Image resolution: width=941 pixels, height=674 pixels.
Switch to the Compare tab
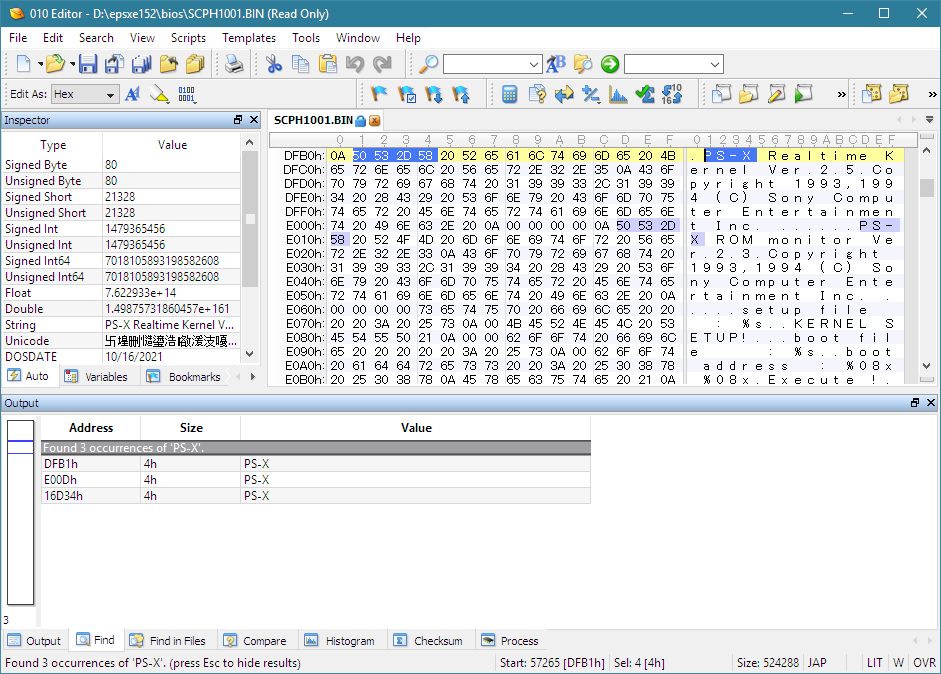point(254,640)
